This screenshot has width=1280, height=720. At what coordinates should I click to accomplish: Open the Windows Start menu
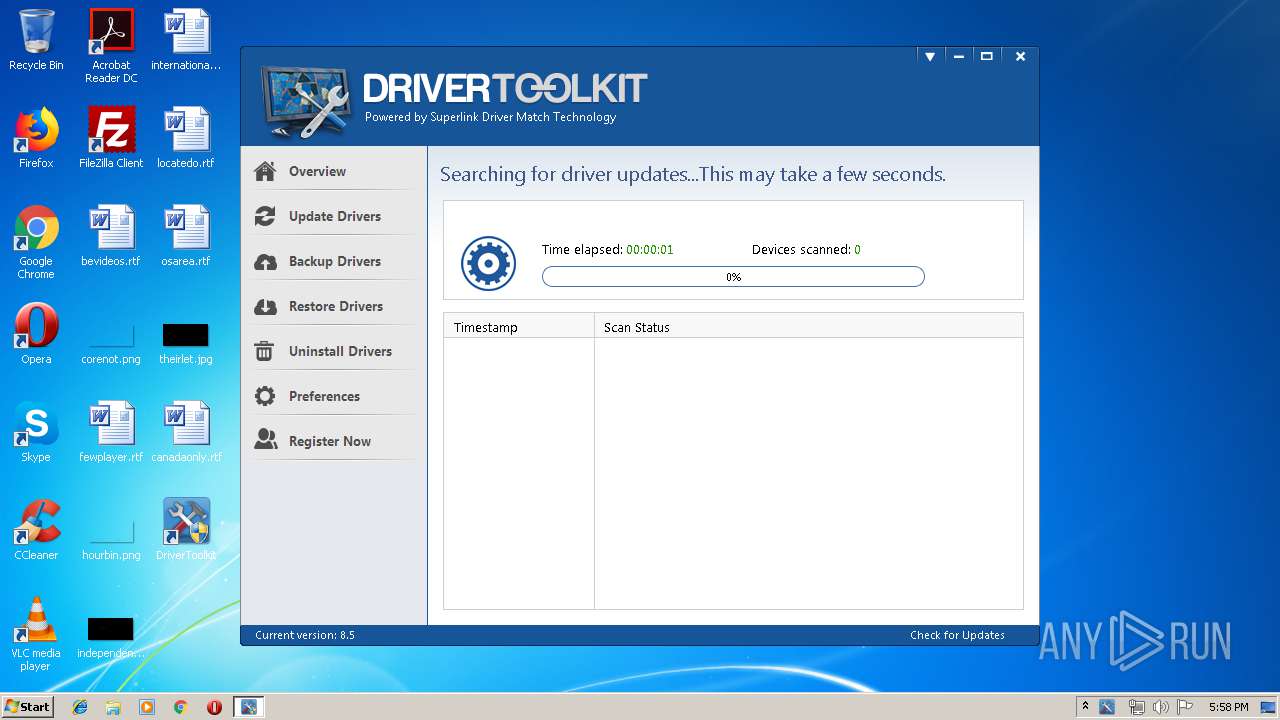(x=28, y=707)
